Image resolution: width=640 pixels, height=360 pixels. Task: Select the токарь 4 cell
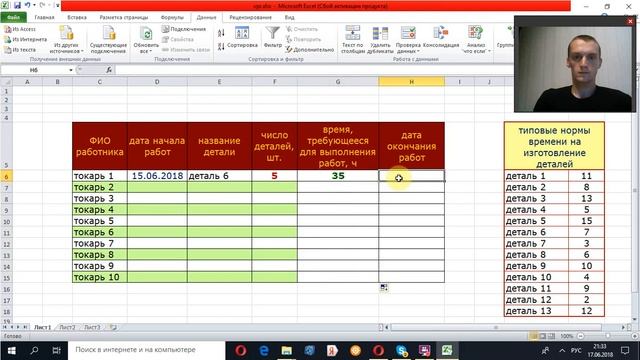click(100, 210)
